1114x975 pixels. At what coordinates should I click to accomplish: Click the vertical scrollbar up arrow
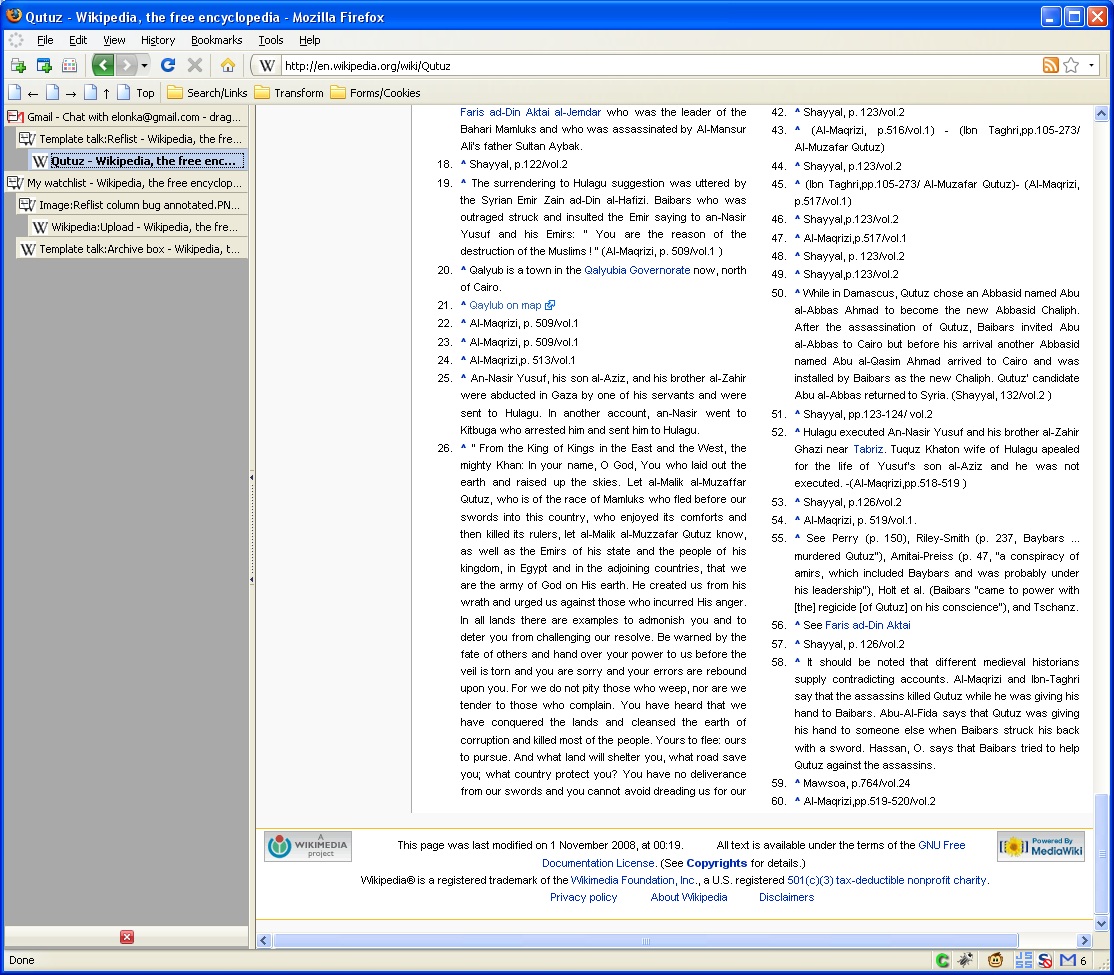click(1101, 113)
